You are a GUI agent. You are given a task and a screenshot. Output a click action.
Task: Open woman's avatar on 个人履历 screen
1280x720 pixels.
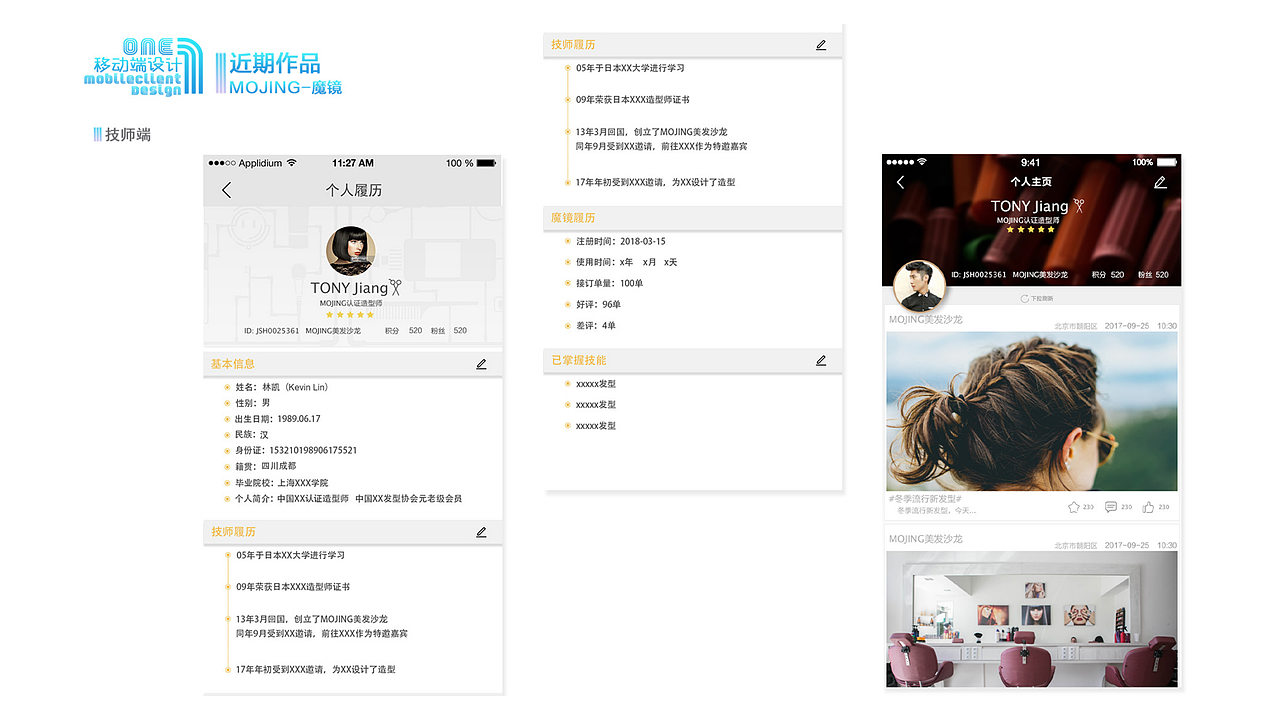click(351, 251)
